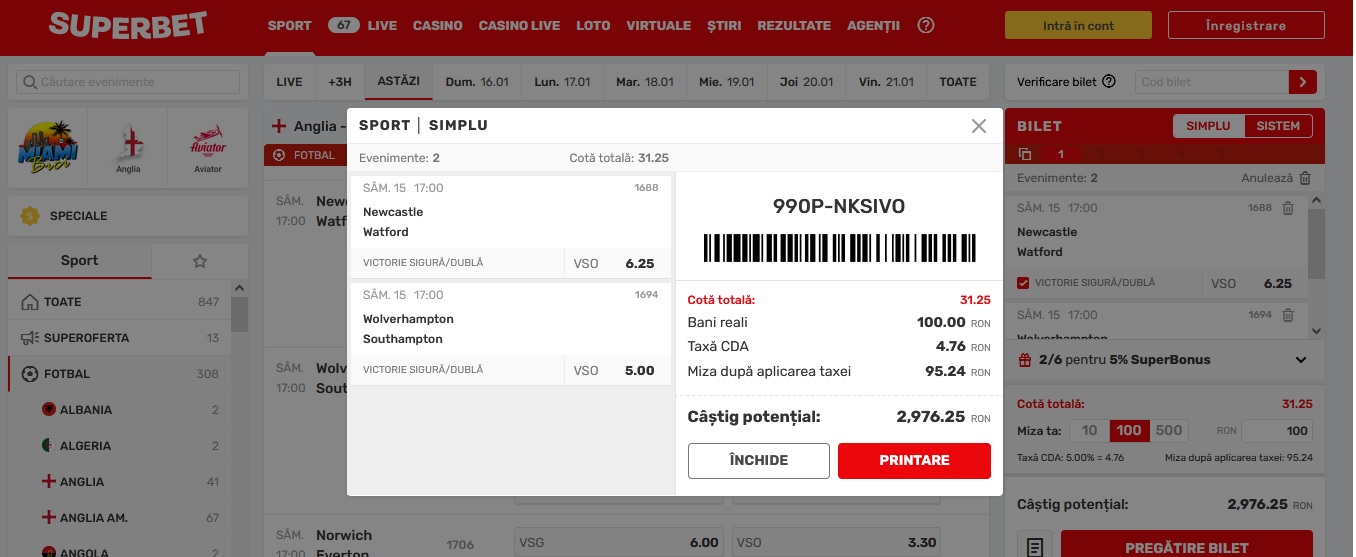Viewport: 1356px width, 557px height.
Task: Open the Miami Beach game tile
Action: (47, 148)
